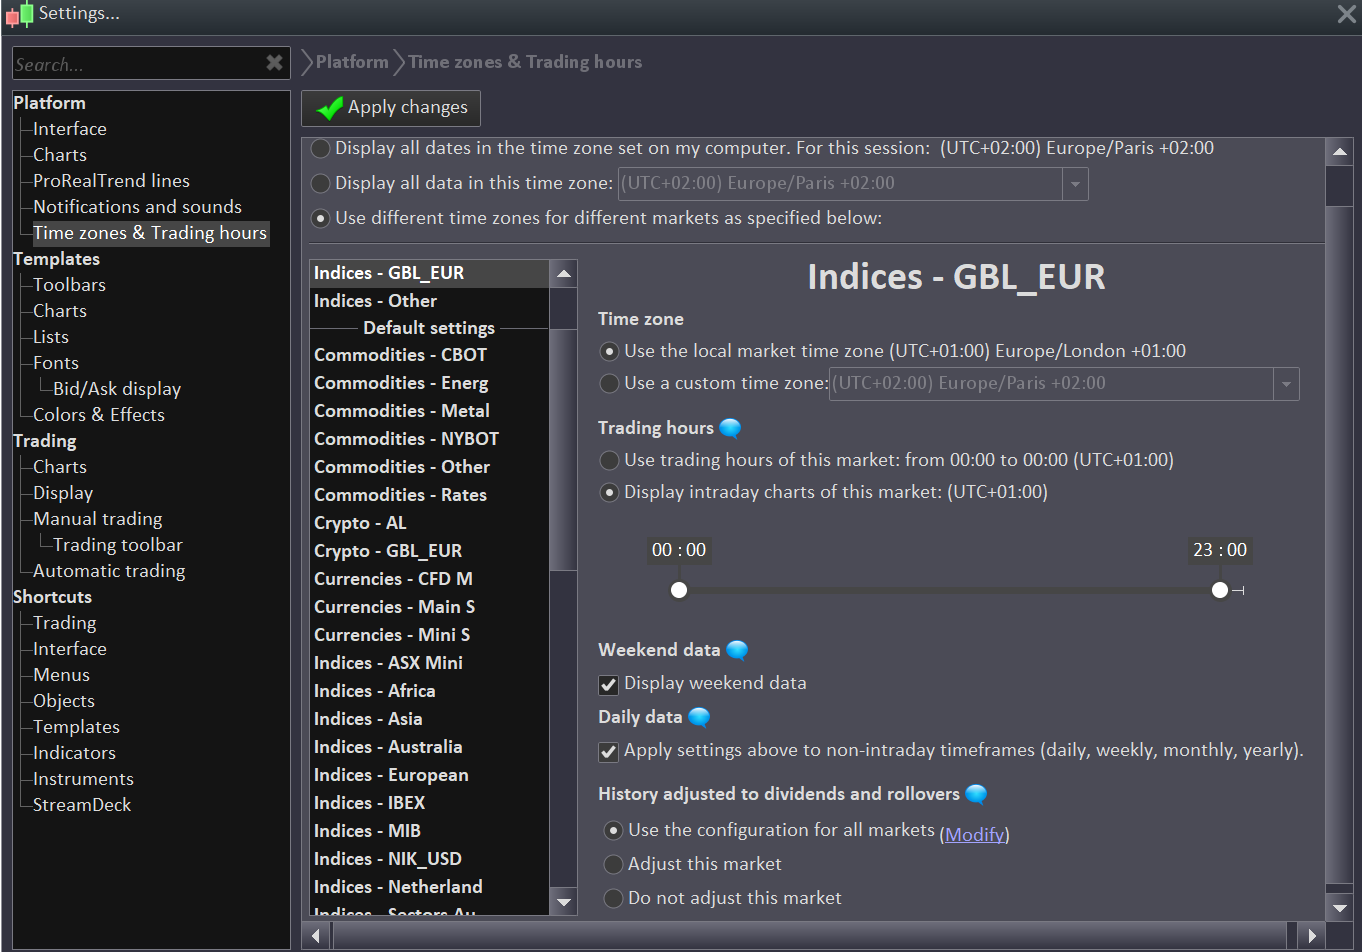
Task: Select Indices - Other in market list
Action: point(430,301)
